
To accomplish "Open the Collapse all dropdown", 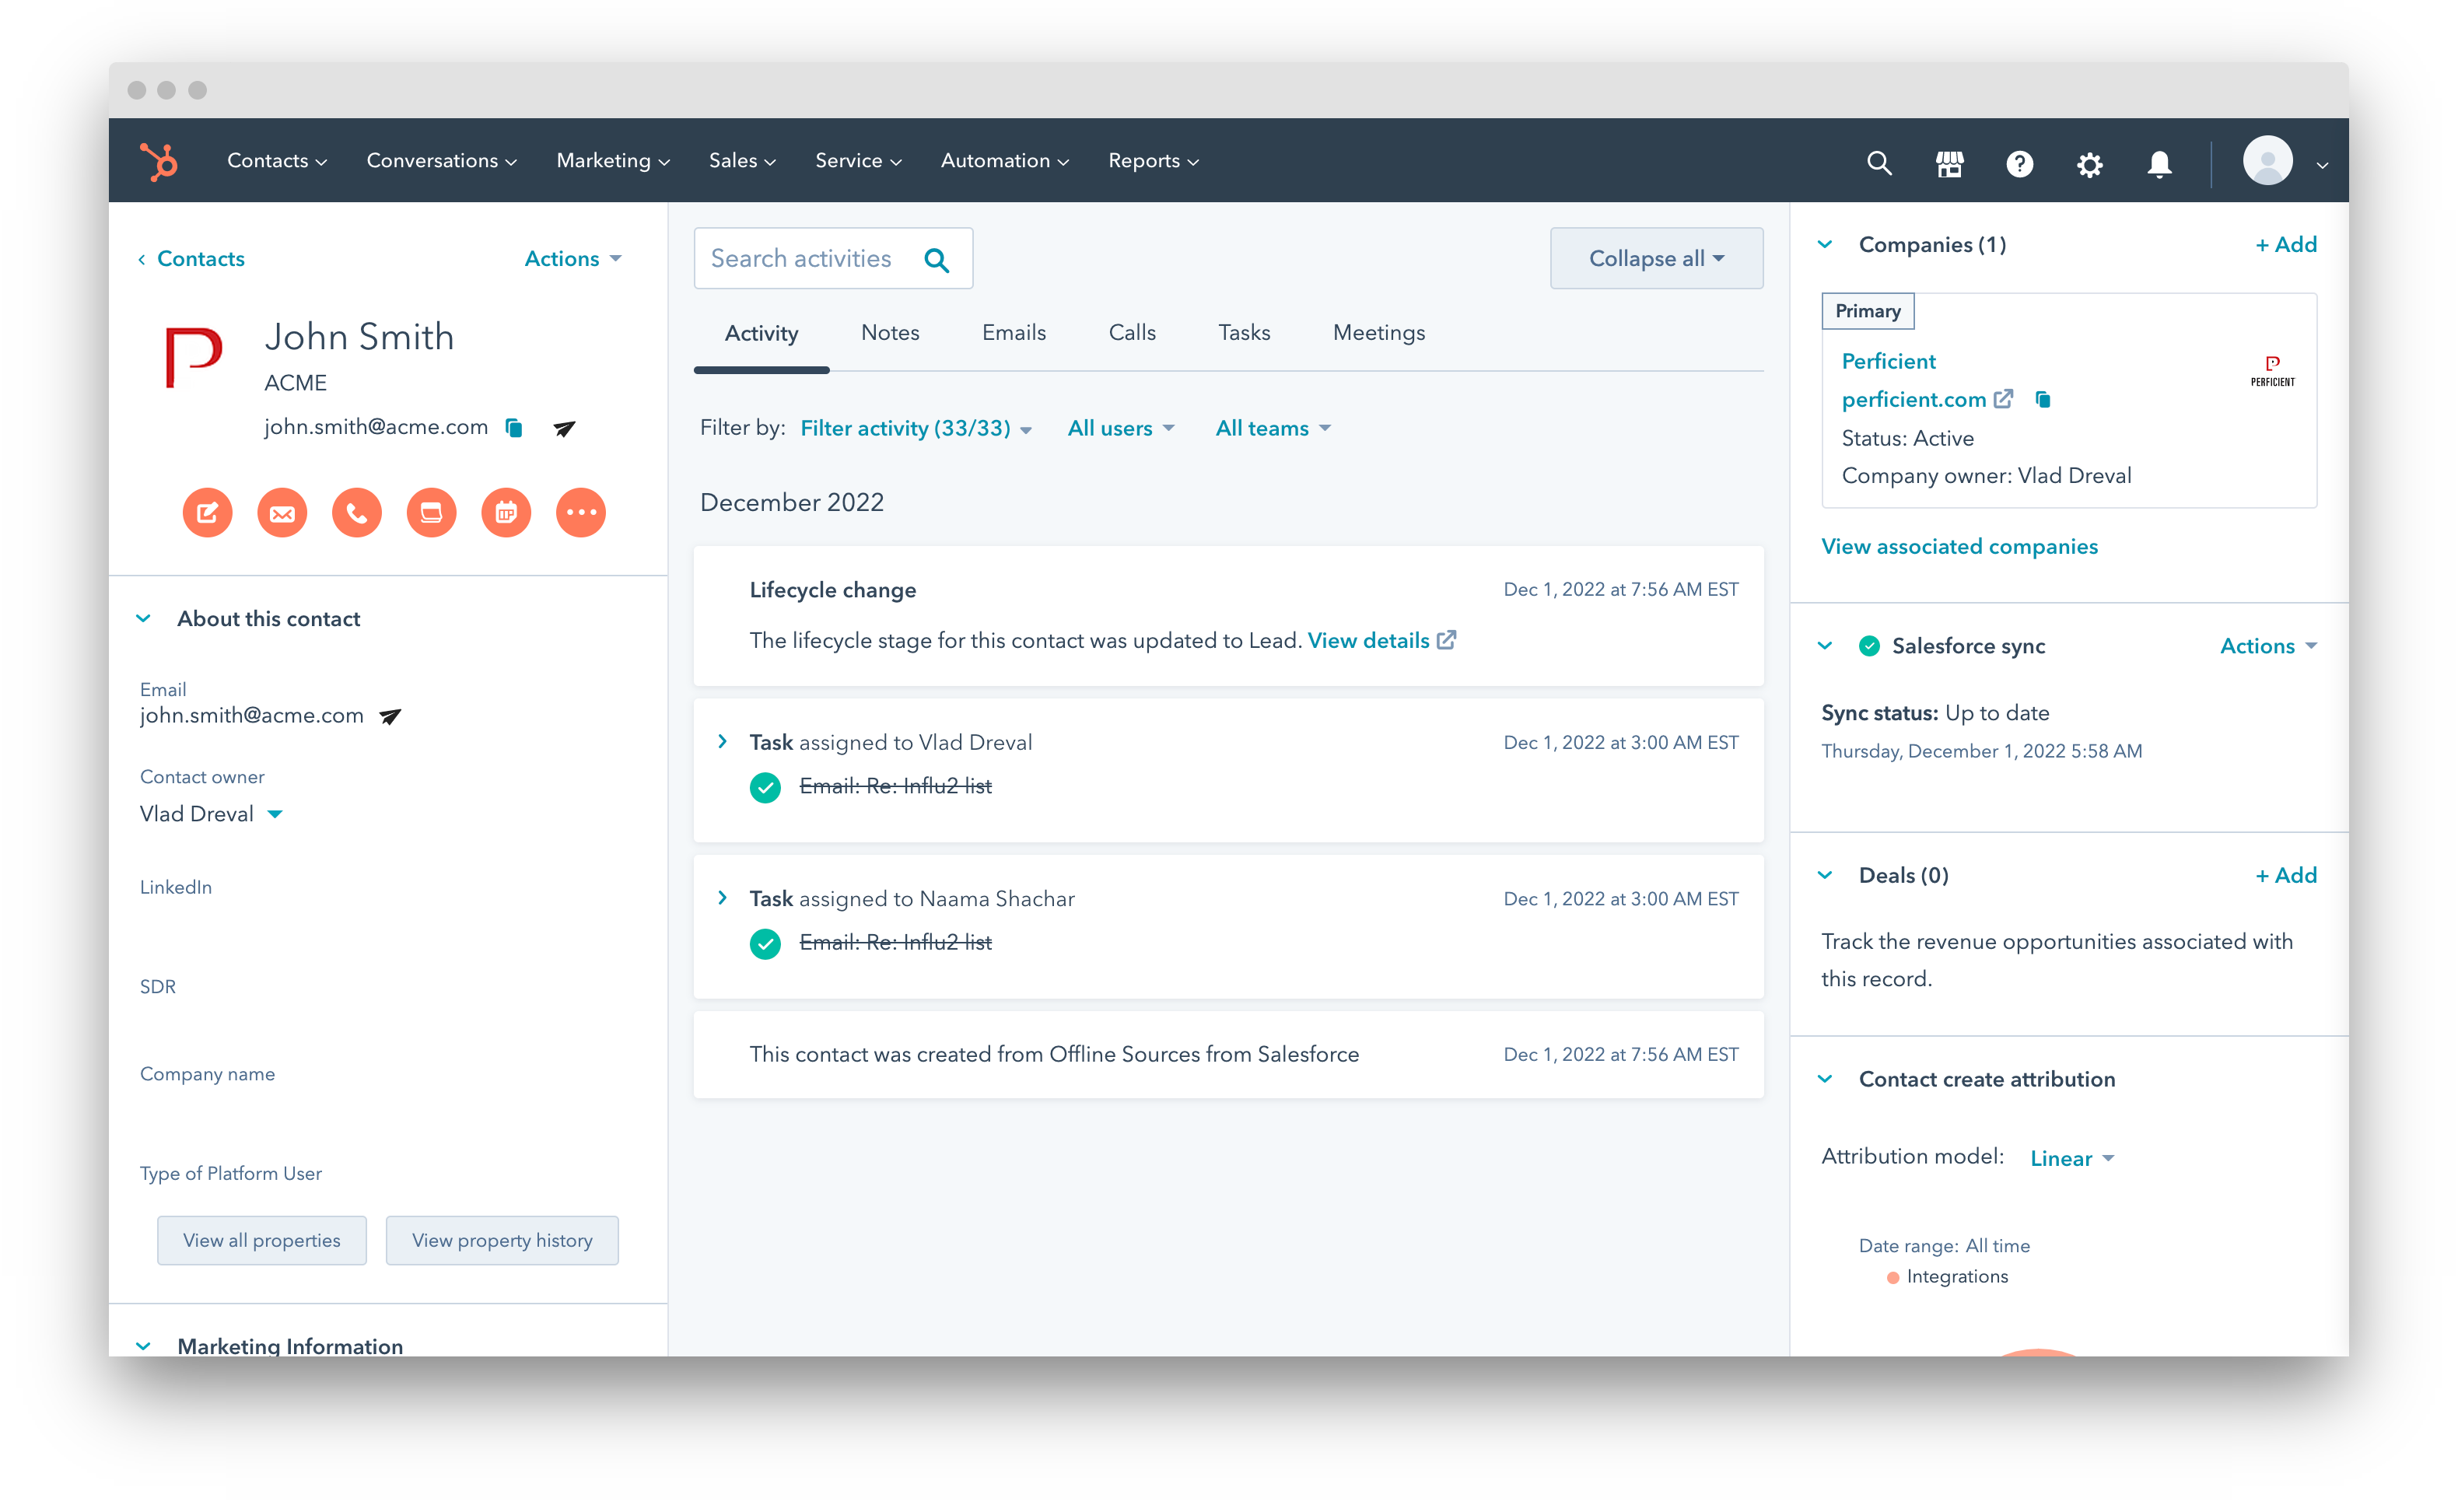I will 1656,259.
